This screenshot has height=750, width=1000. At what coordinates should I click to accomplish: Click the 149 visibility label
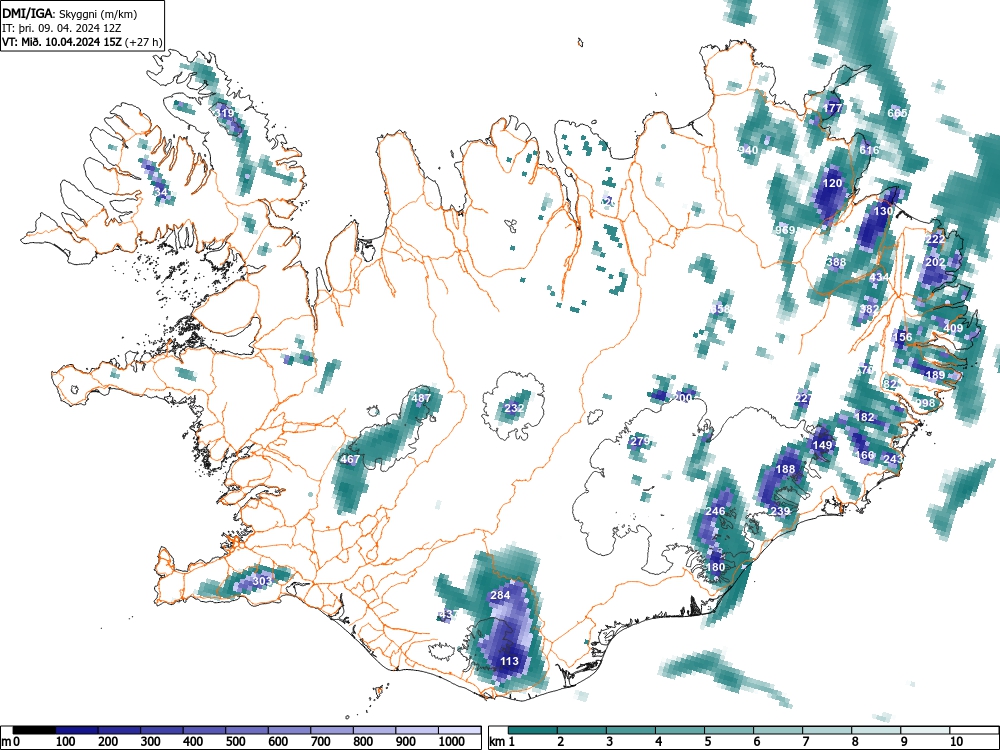point(822,445)
